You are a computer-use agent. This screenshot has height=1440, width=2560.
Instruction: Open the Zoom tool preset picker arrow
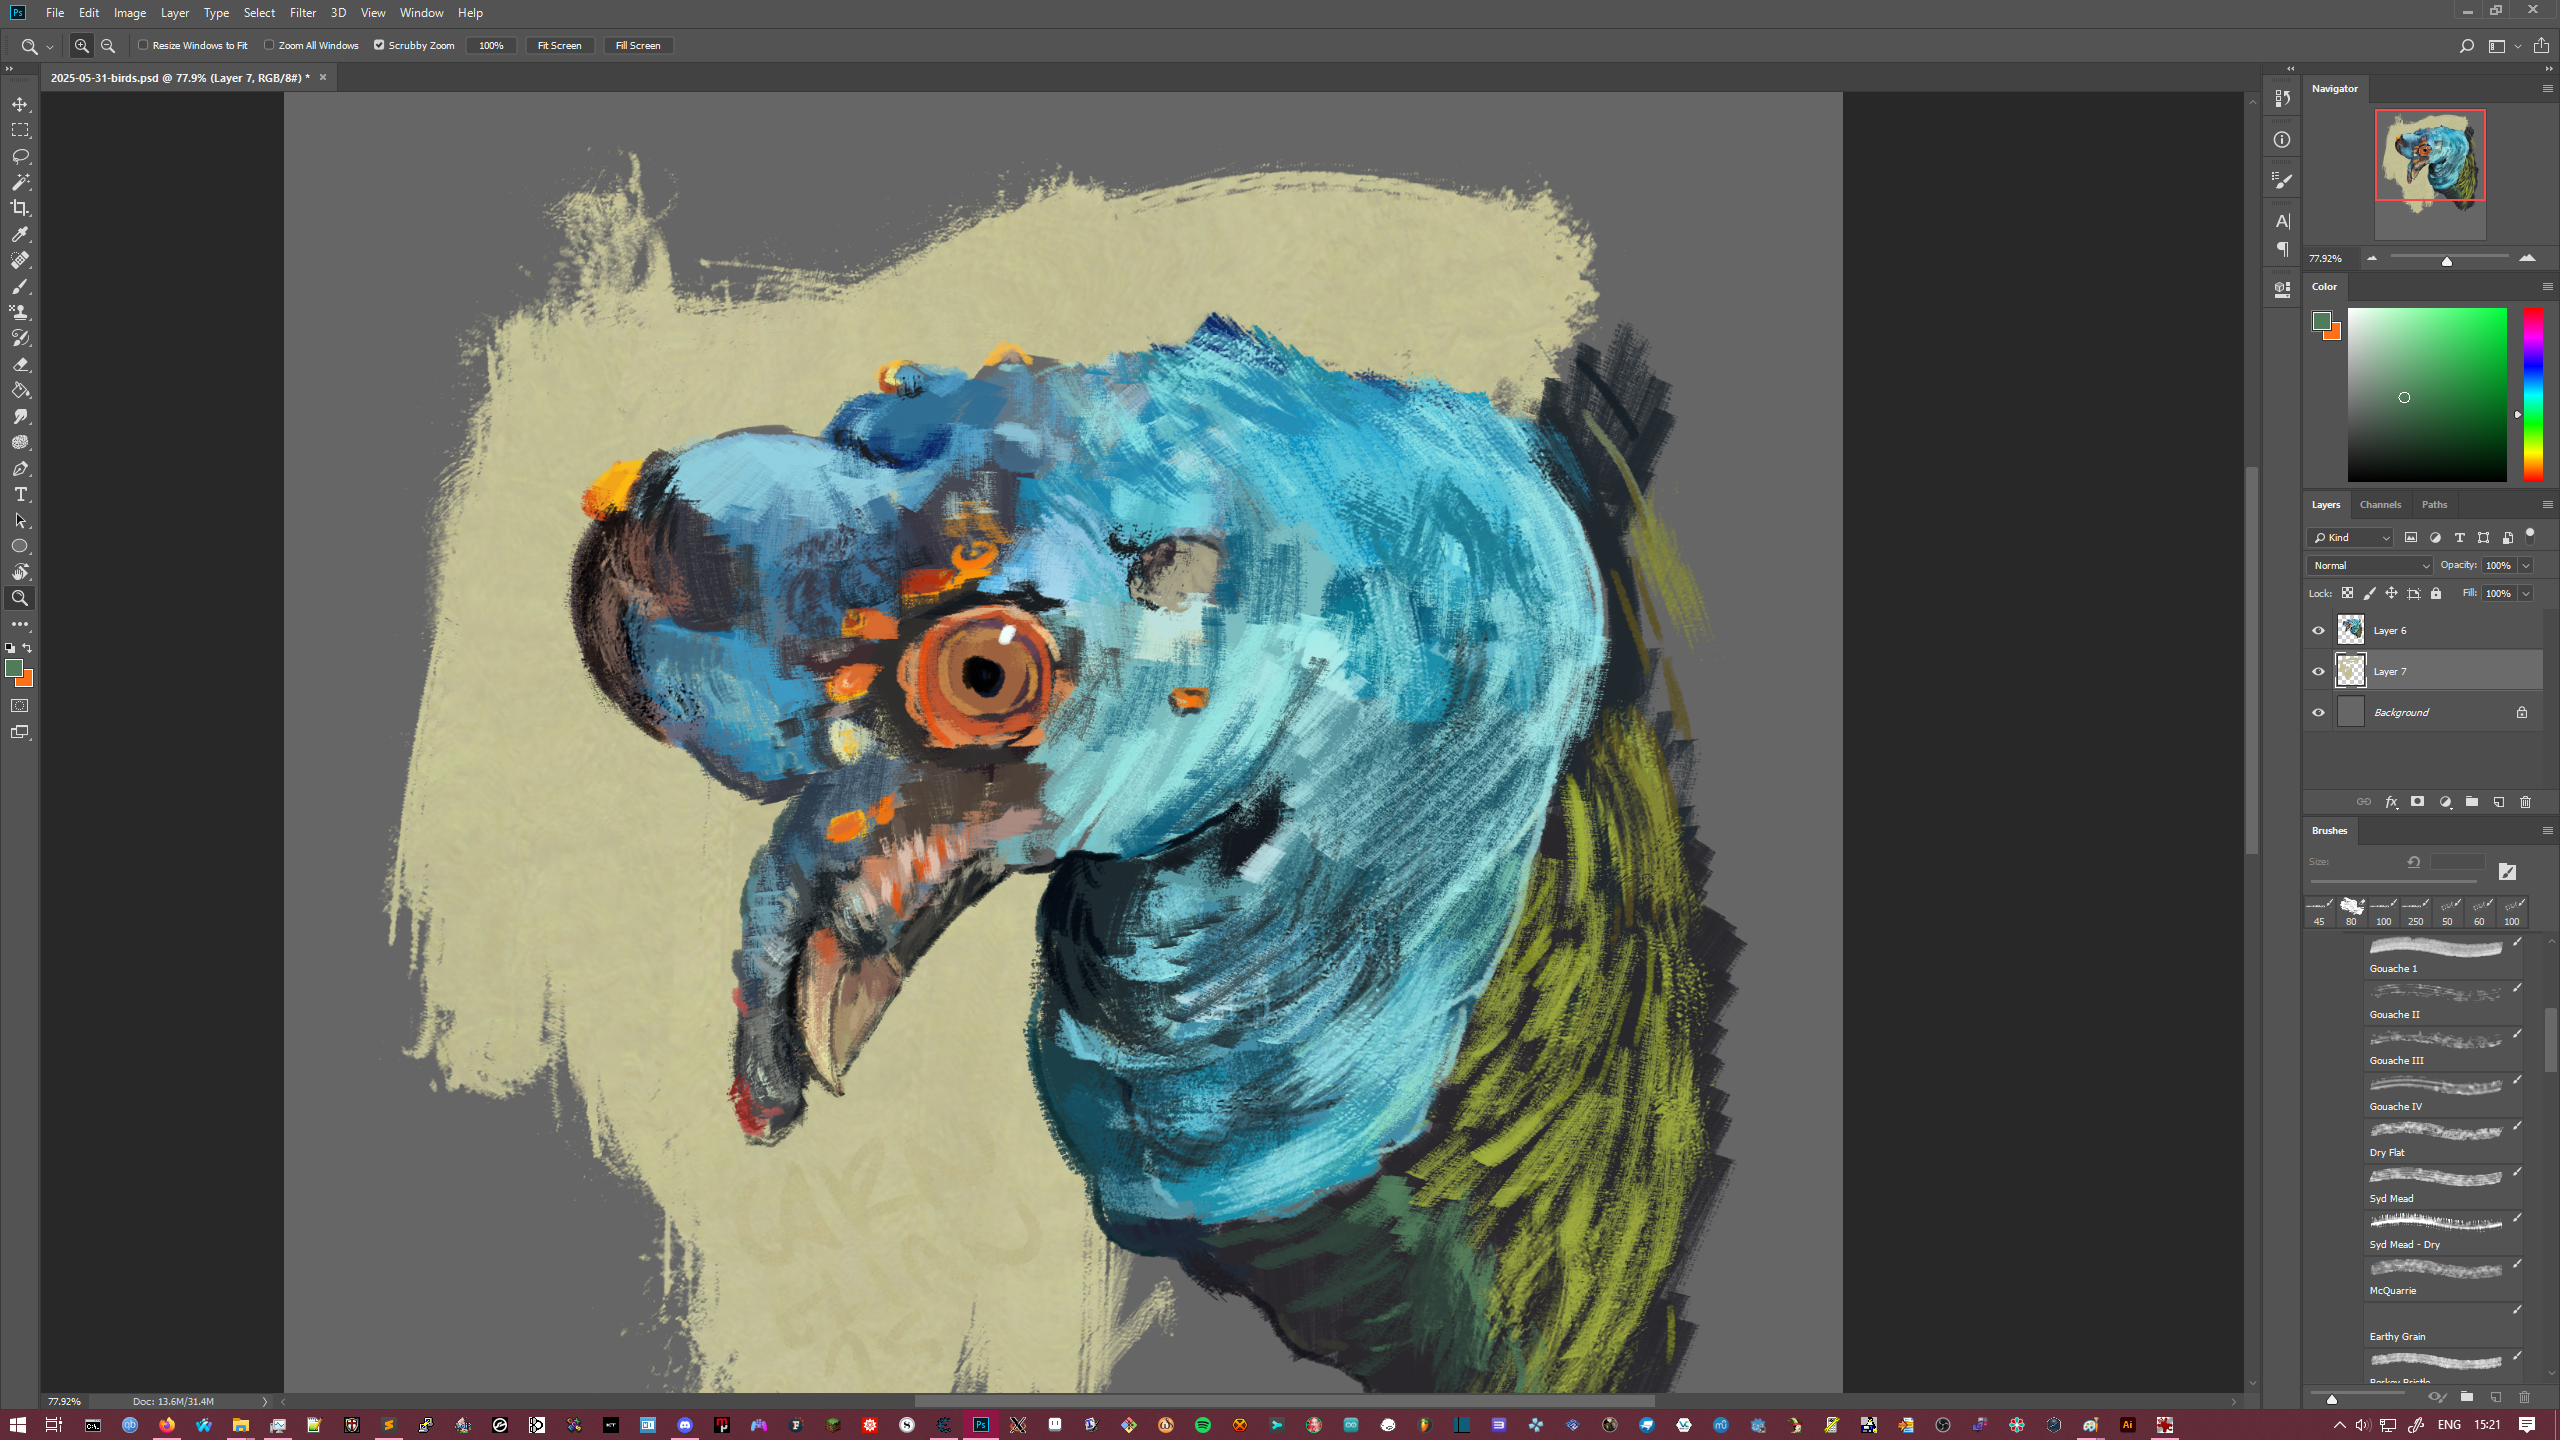click(x=50, y=47)
